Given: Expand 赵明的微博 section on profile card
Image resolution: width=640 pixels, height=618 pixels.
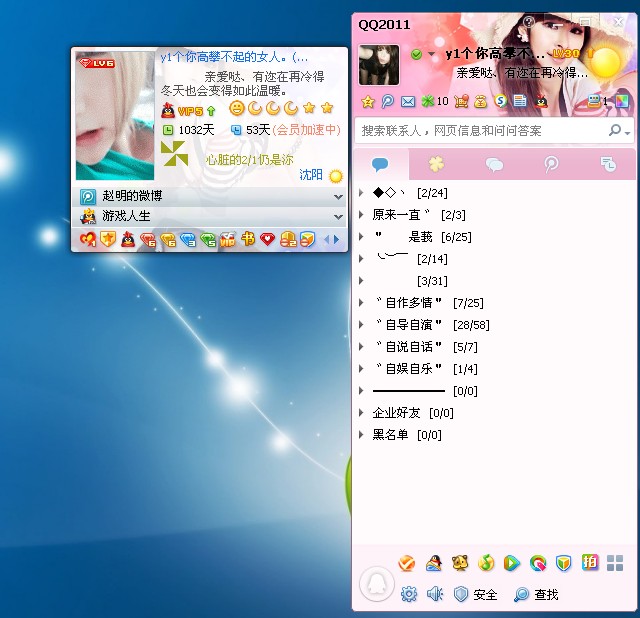Looking at the screenshot, I should pyautogui.click(x=209, y=196).
